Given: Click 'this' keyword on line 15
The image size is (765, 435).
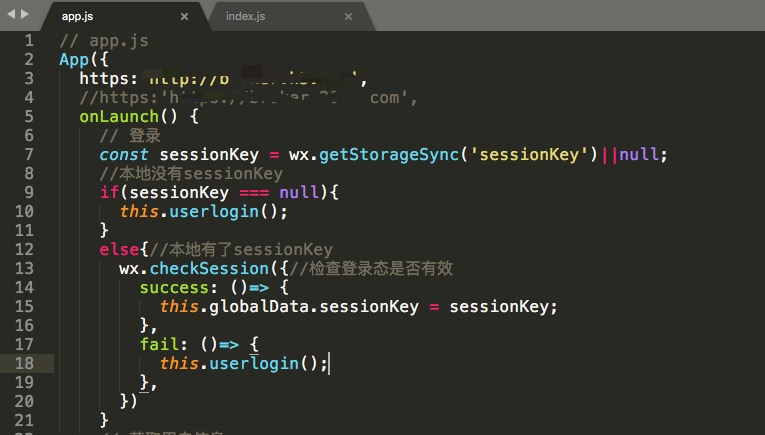Looking at the screenshot, I should pos(179,307).
